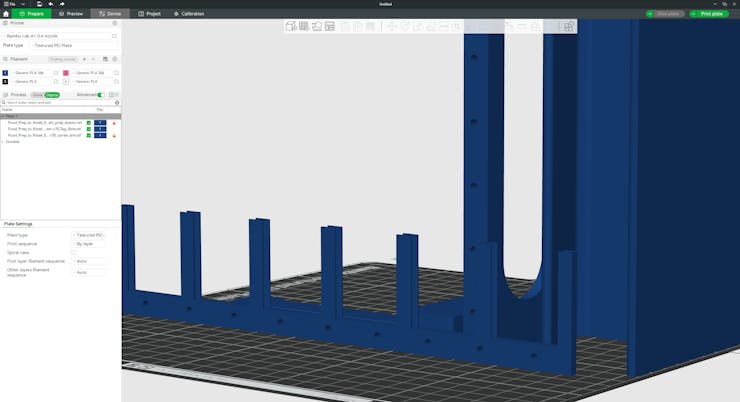Open filament 3 Generic PLA dropdown

pos(31,81)
